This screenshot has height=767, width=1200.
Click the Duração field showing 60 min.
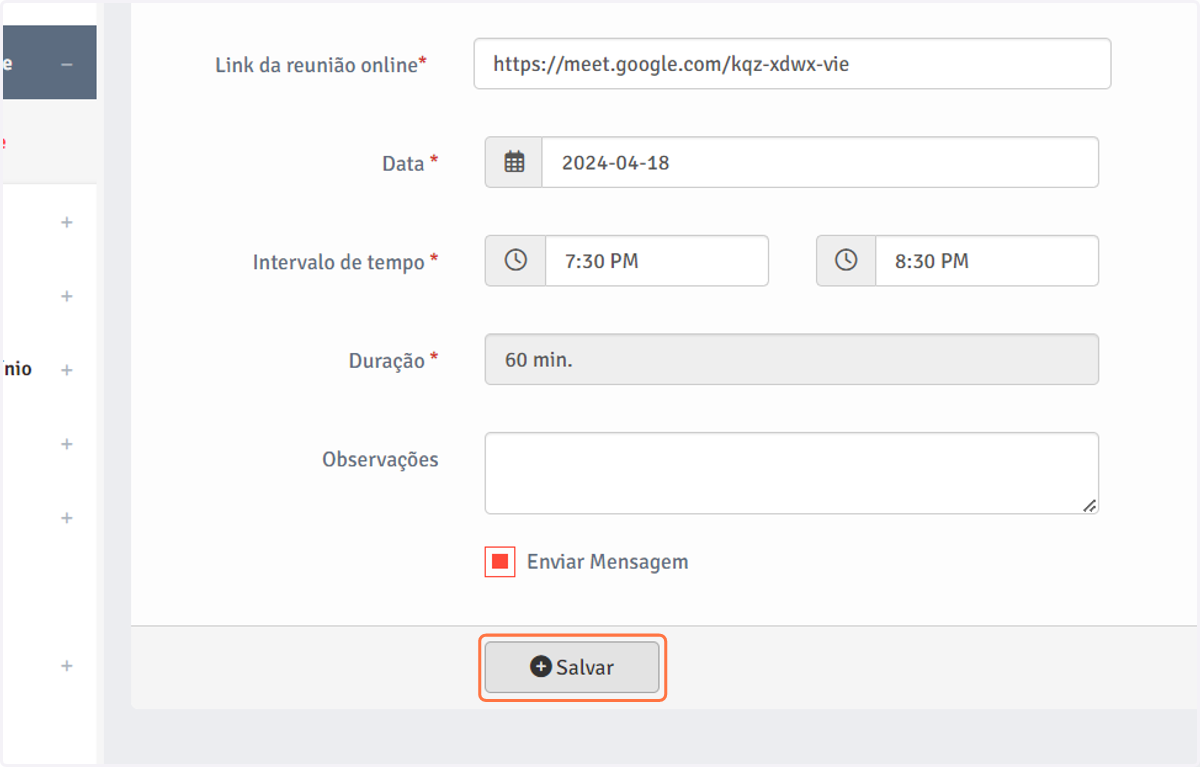792,359
